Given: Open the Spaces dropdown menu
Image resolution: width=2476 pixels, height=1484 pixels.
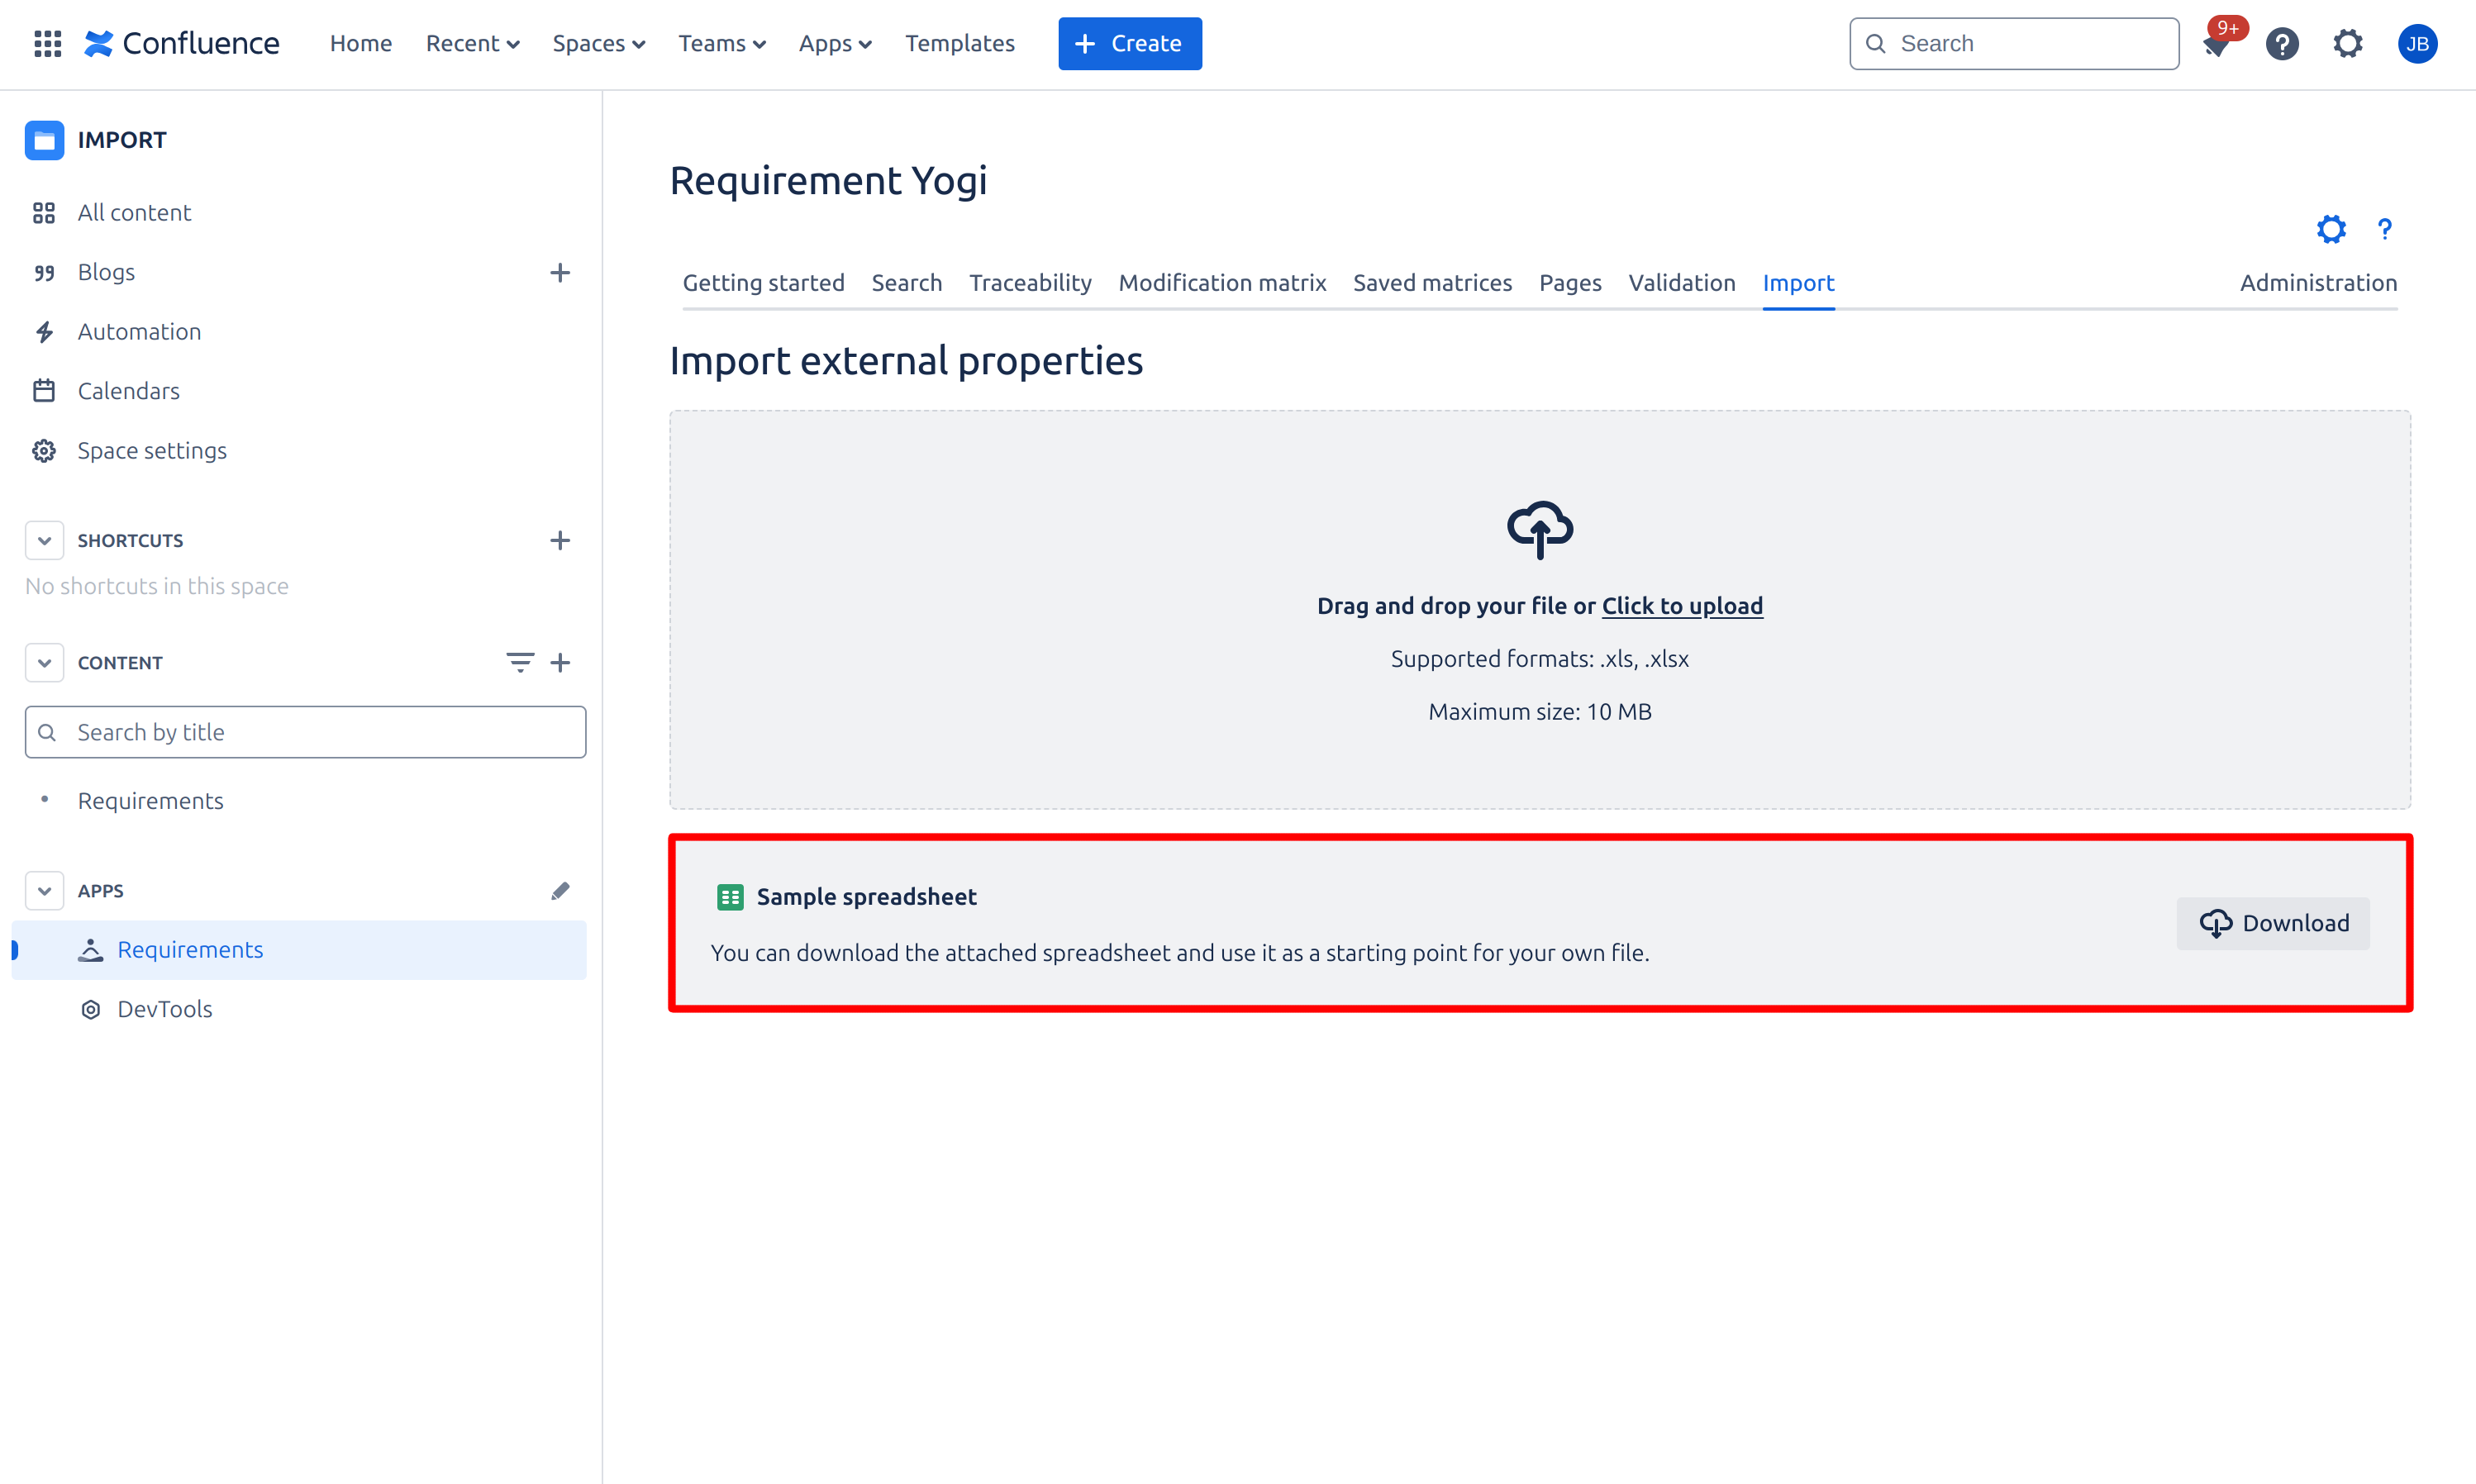Looking at the screenshot, I should pyautogui.click(x=598, y=44).
